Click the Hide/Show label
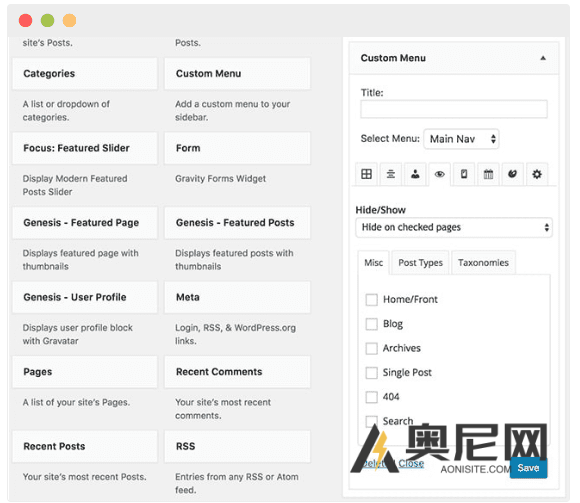 (380, 210)
